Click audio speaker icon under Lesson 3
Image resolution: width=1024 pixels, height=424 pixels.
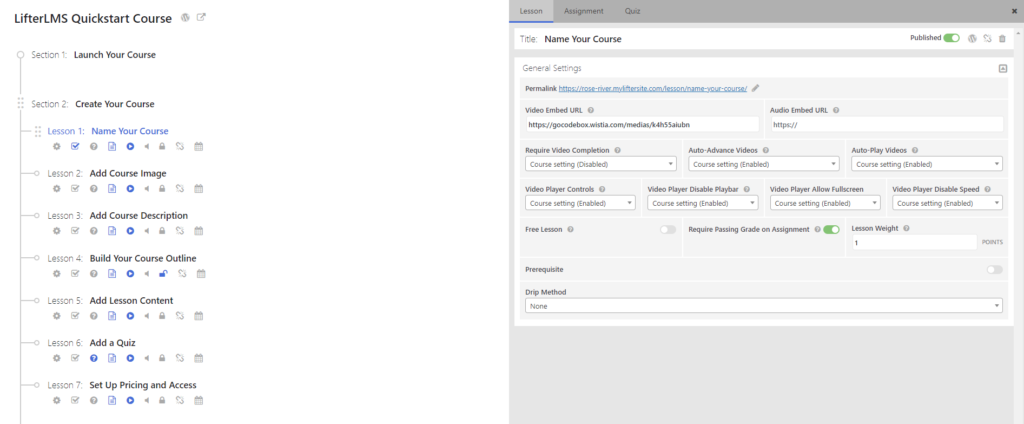point(147,231)
